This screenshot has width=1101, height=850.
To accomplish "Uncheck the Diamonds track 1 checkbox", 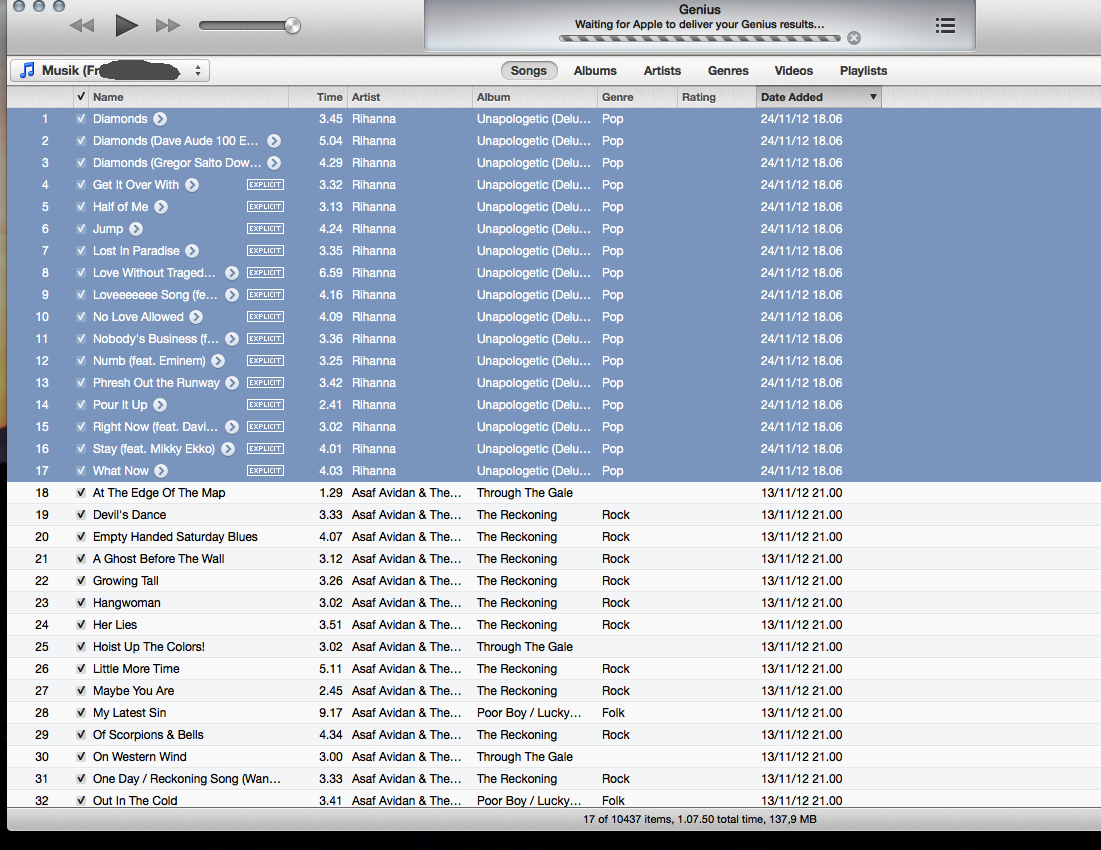I will pyautogui.click(x=81, y=119).
